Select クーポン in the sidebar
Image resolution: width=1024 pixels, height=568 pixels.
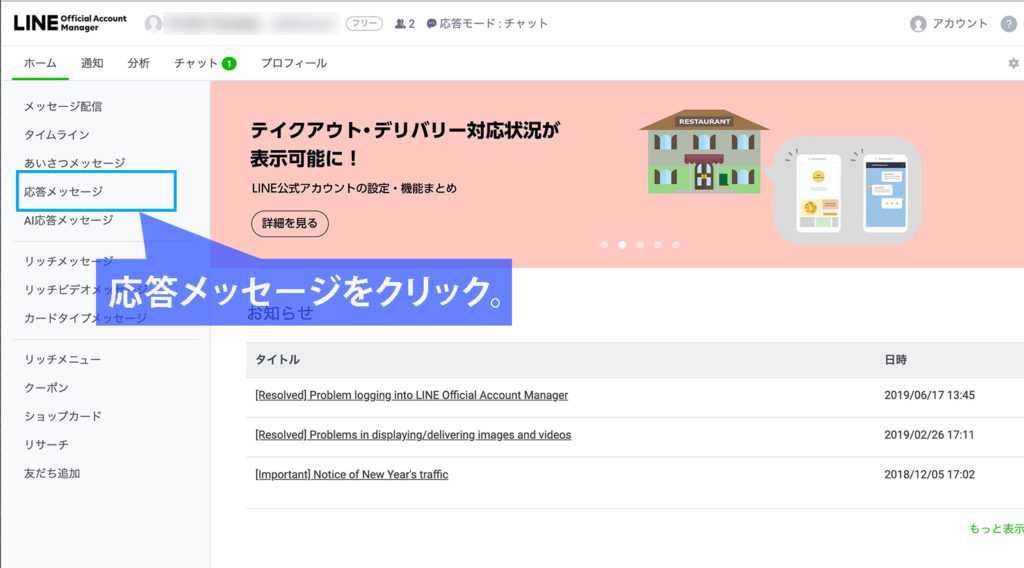click(46, 388)
